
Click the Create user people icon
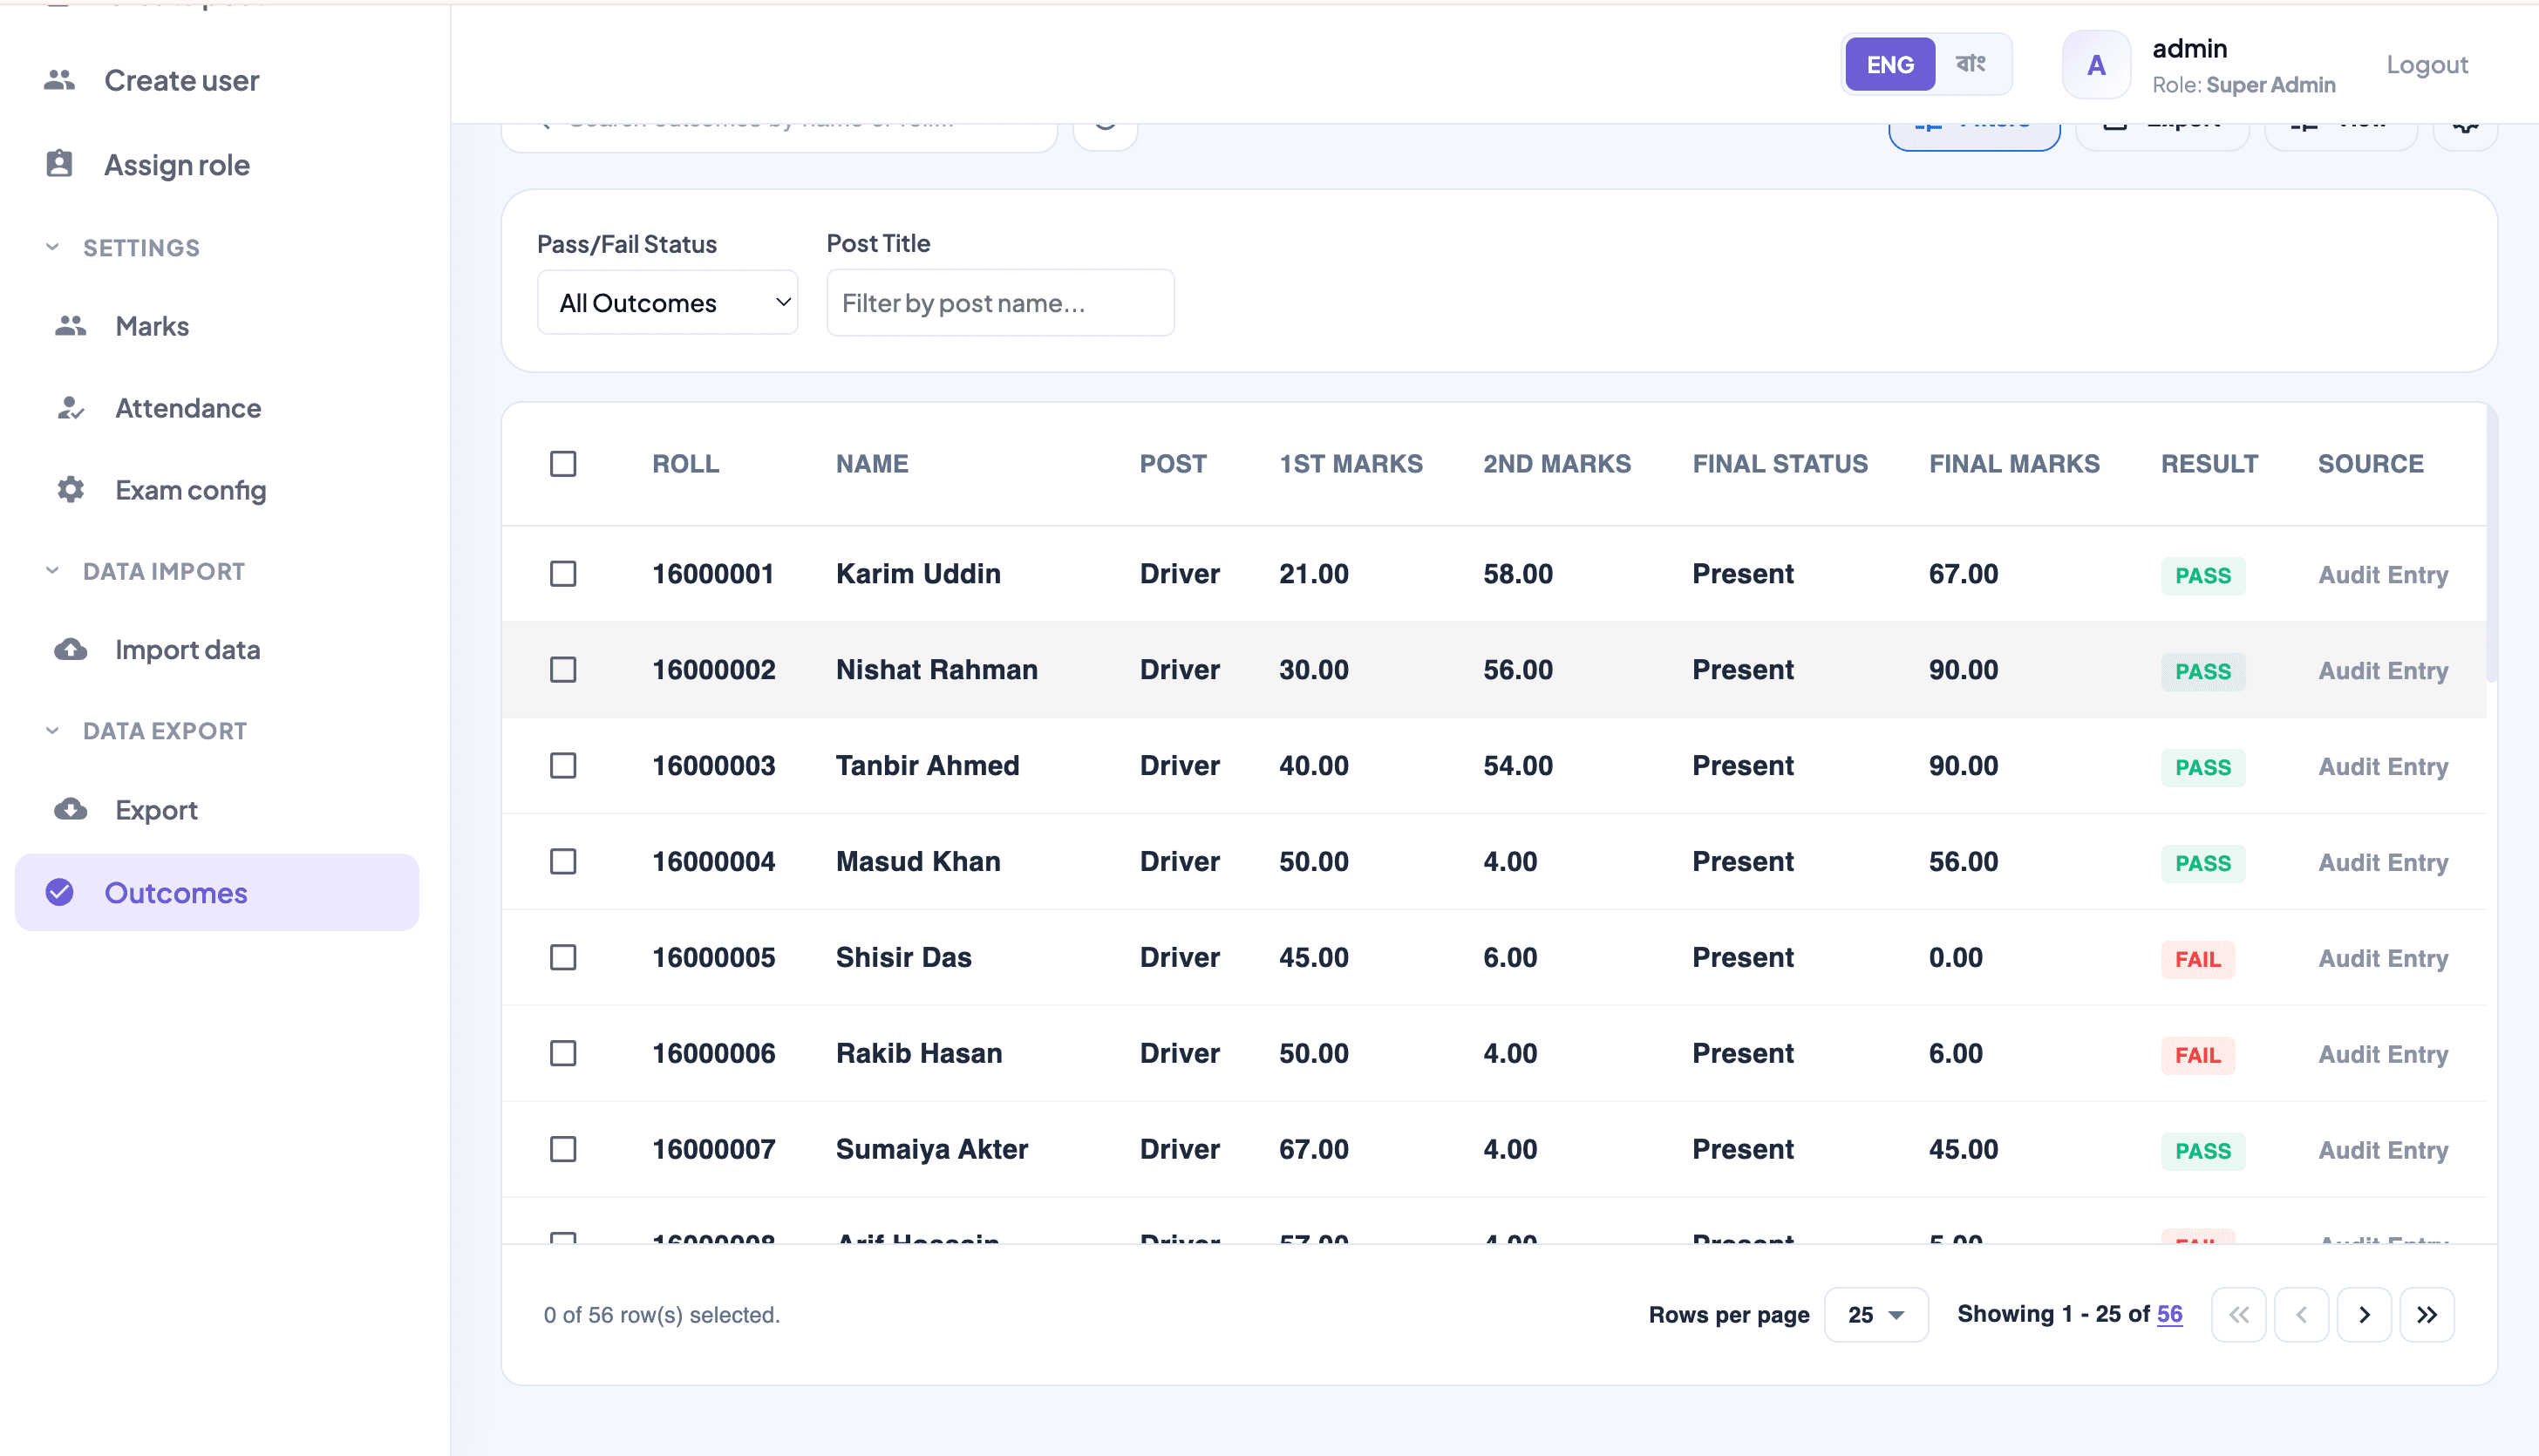[60, 80]
